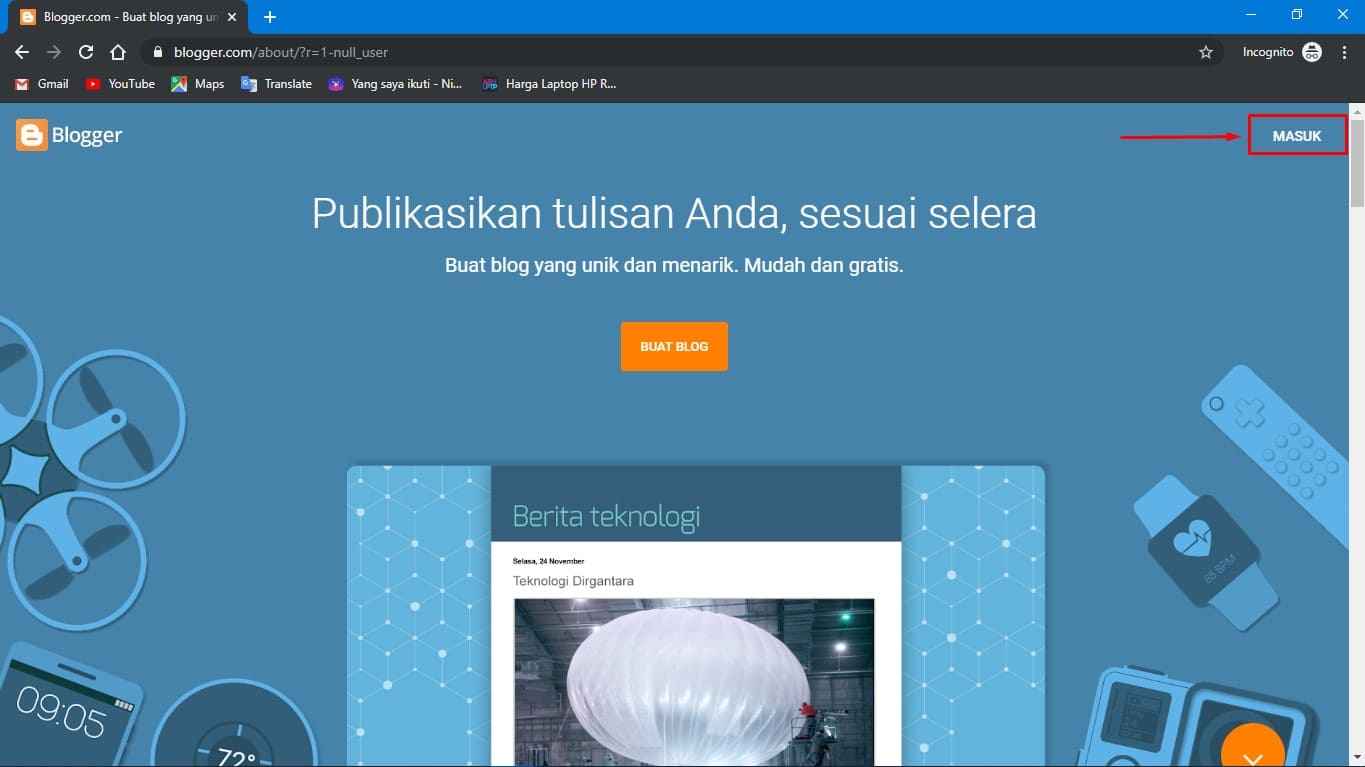Open the Chrome three-dot menu
The width and height of the screenshot is (1365, 767).
point(1344,52)
